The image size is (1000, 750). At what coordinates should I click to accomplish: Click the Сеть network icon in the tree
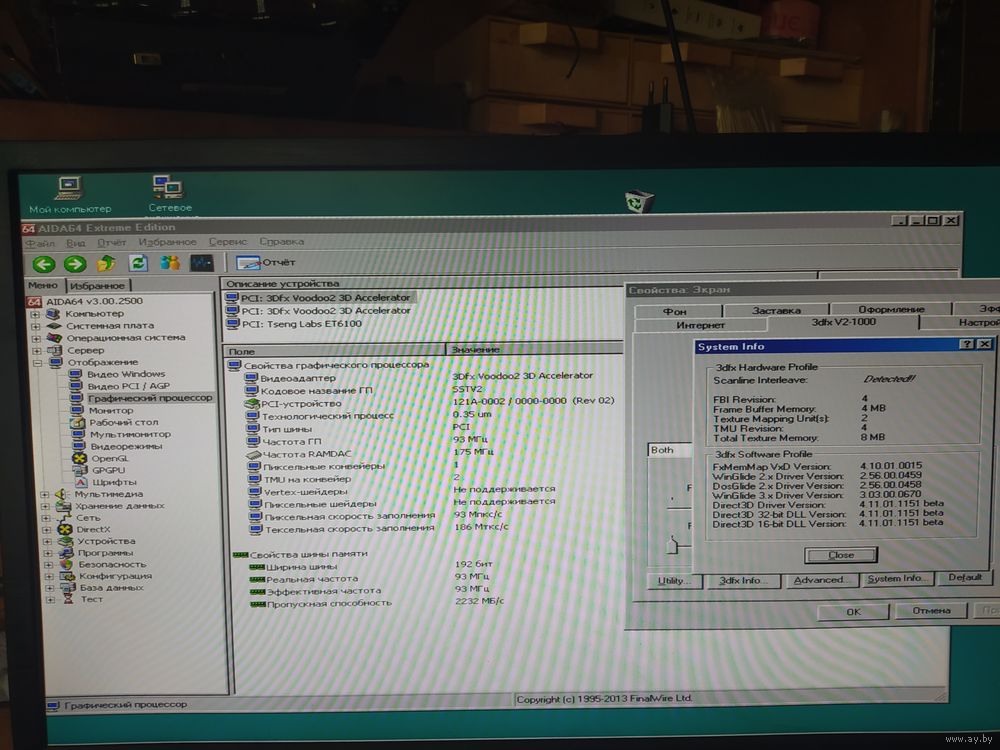coord(64,518)
